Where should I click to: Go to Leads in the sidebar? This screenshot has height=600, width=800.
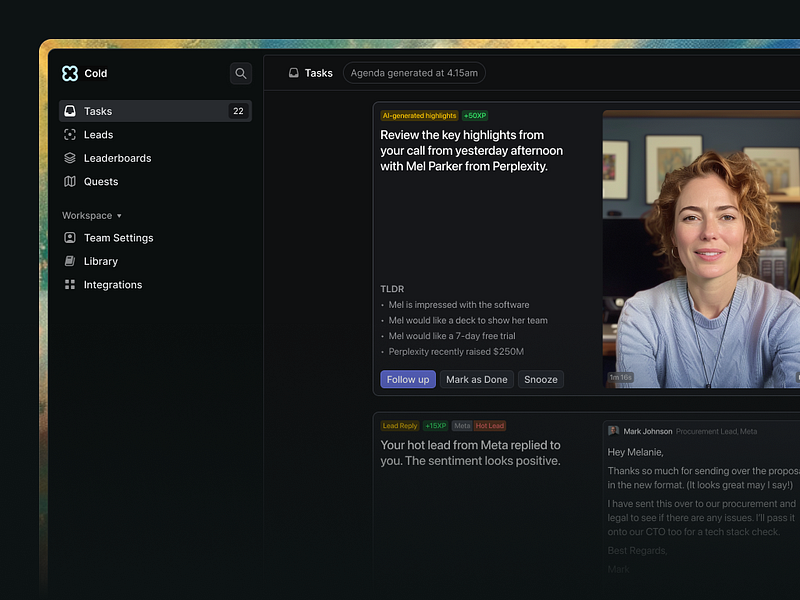click(x=156, y=135)
